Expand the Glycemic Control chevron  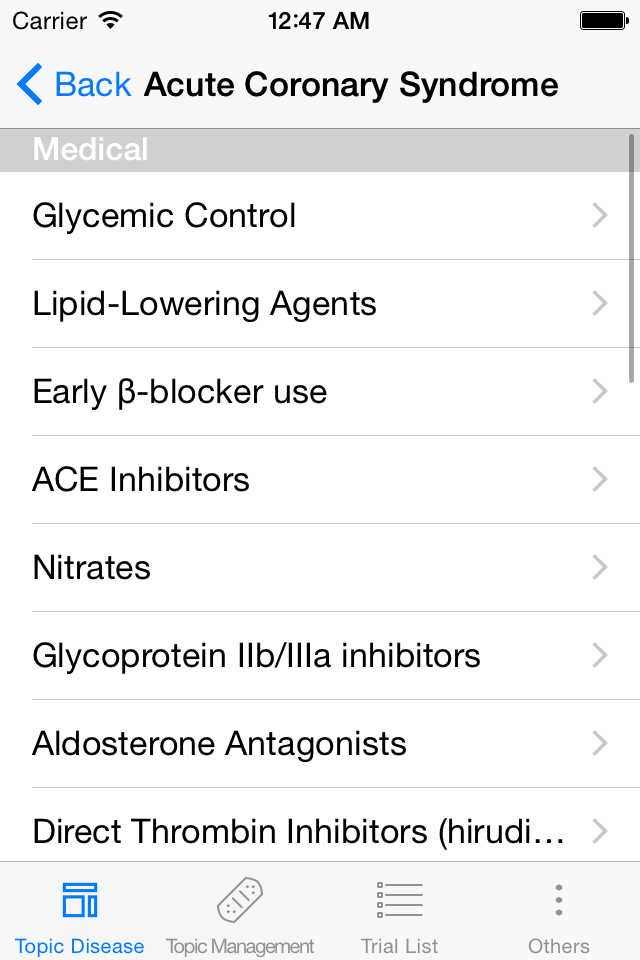click(x=600, y=216)
